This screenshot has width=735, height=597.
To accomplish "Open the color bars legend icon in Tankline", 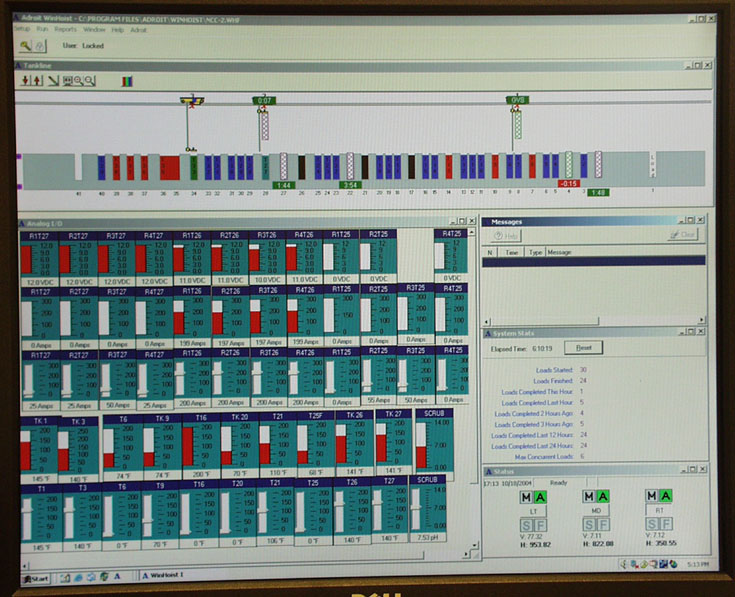I will coord(127,80).
